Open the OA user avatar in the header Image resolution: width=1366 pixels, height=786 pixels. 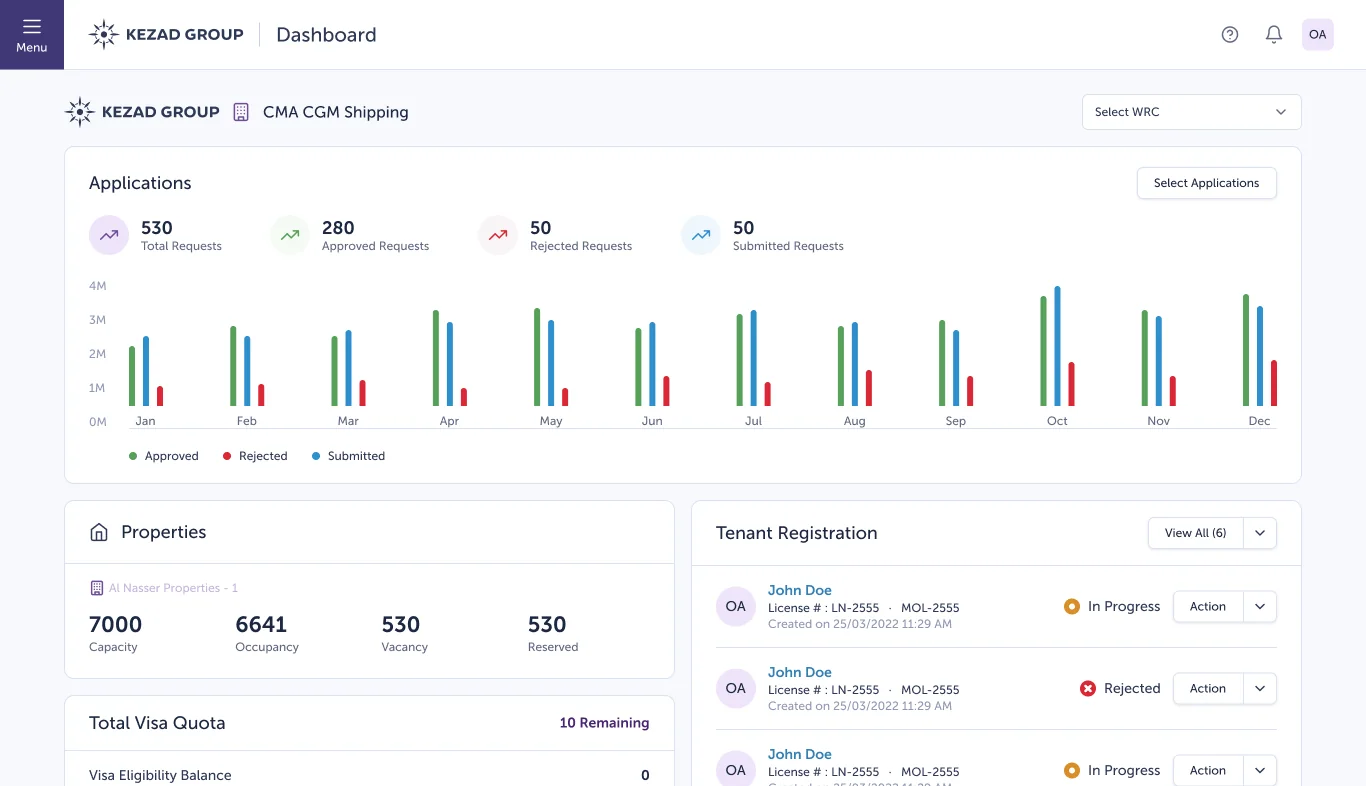(x=1318, y=35)
